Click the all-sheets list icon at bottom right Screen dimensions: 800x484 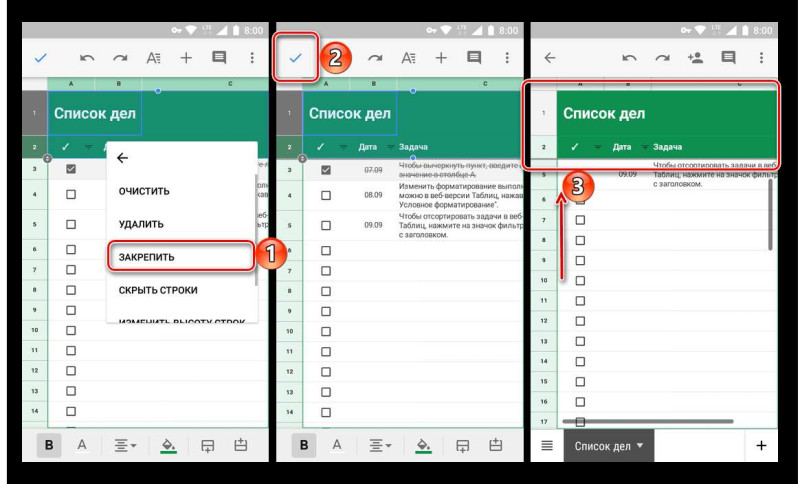pos(547,446)
